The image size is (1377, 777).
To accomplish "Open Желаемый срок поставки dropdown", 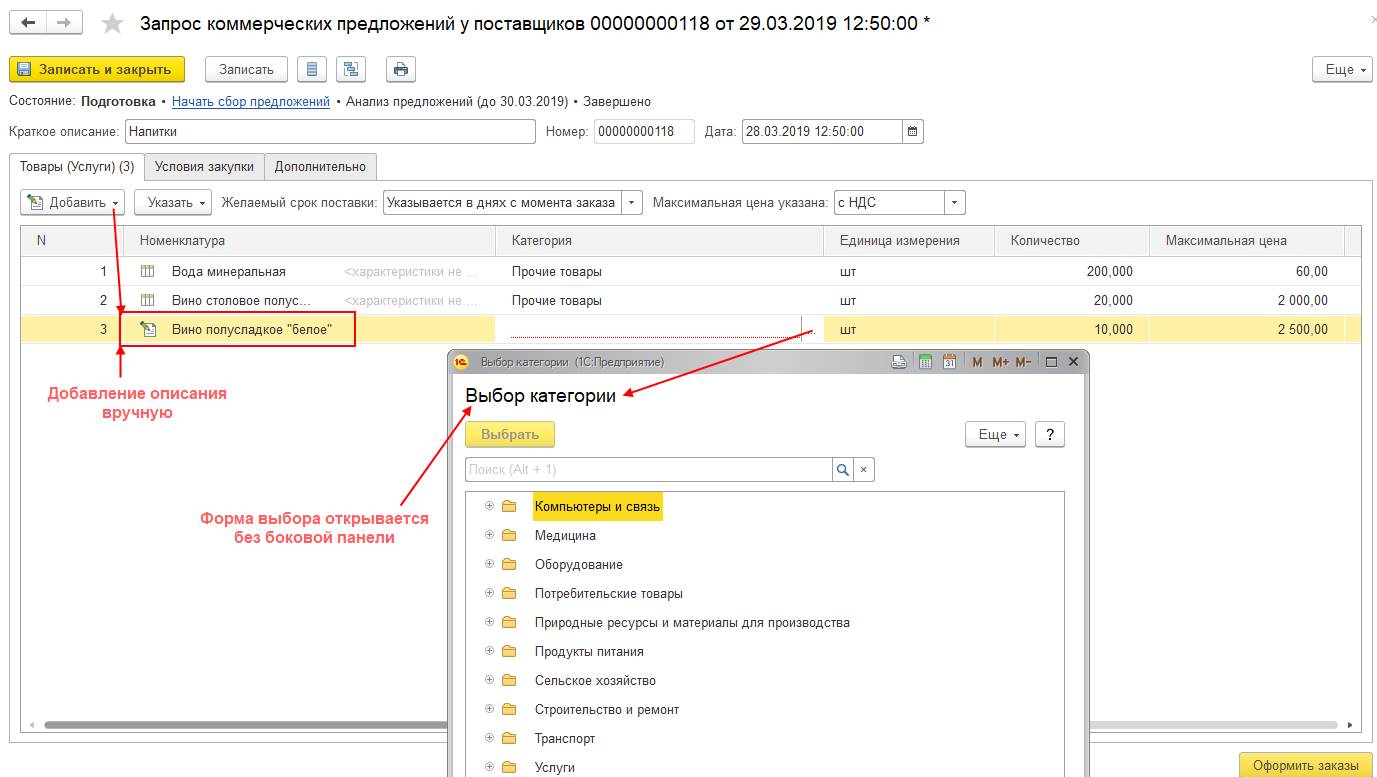I will [632, 202].
